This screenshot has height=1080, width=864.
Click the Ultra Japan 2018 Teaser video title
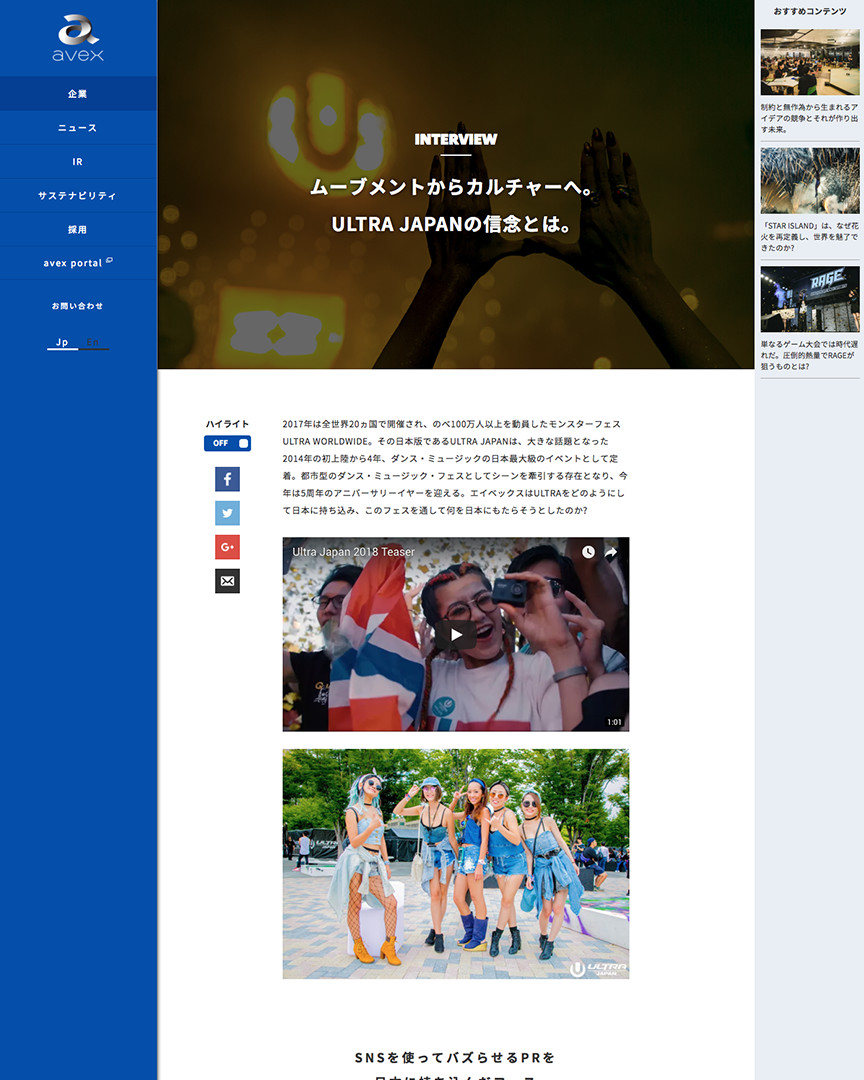click(x=353, y=552)
